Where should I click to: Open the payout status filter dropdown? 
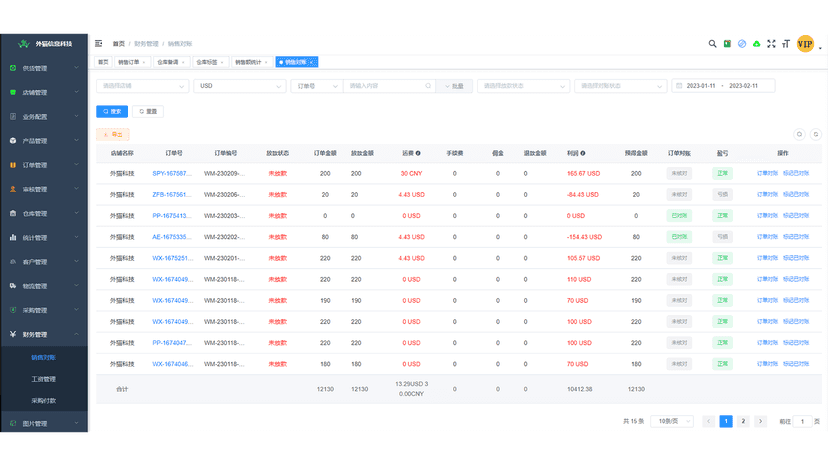click(523, 86)
